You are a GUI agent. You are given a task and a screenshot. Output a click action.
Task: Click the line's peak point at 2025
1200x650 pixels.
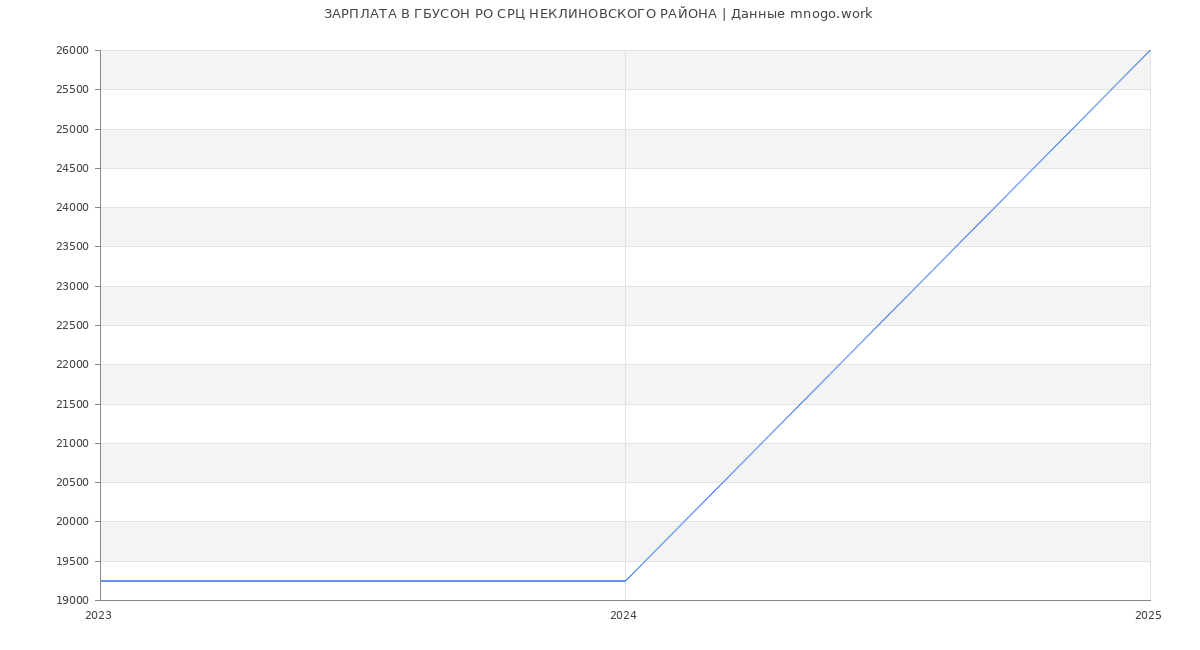pos(1150,50)
